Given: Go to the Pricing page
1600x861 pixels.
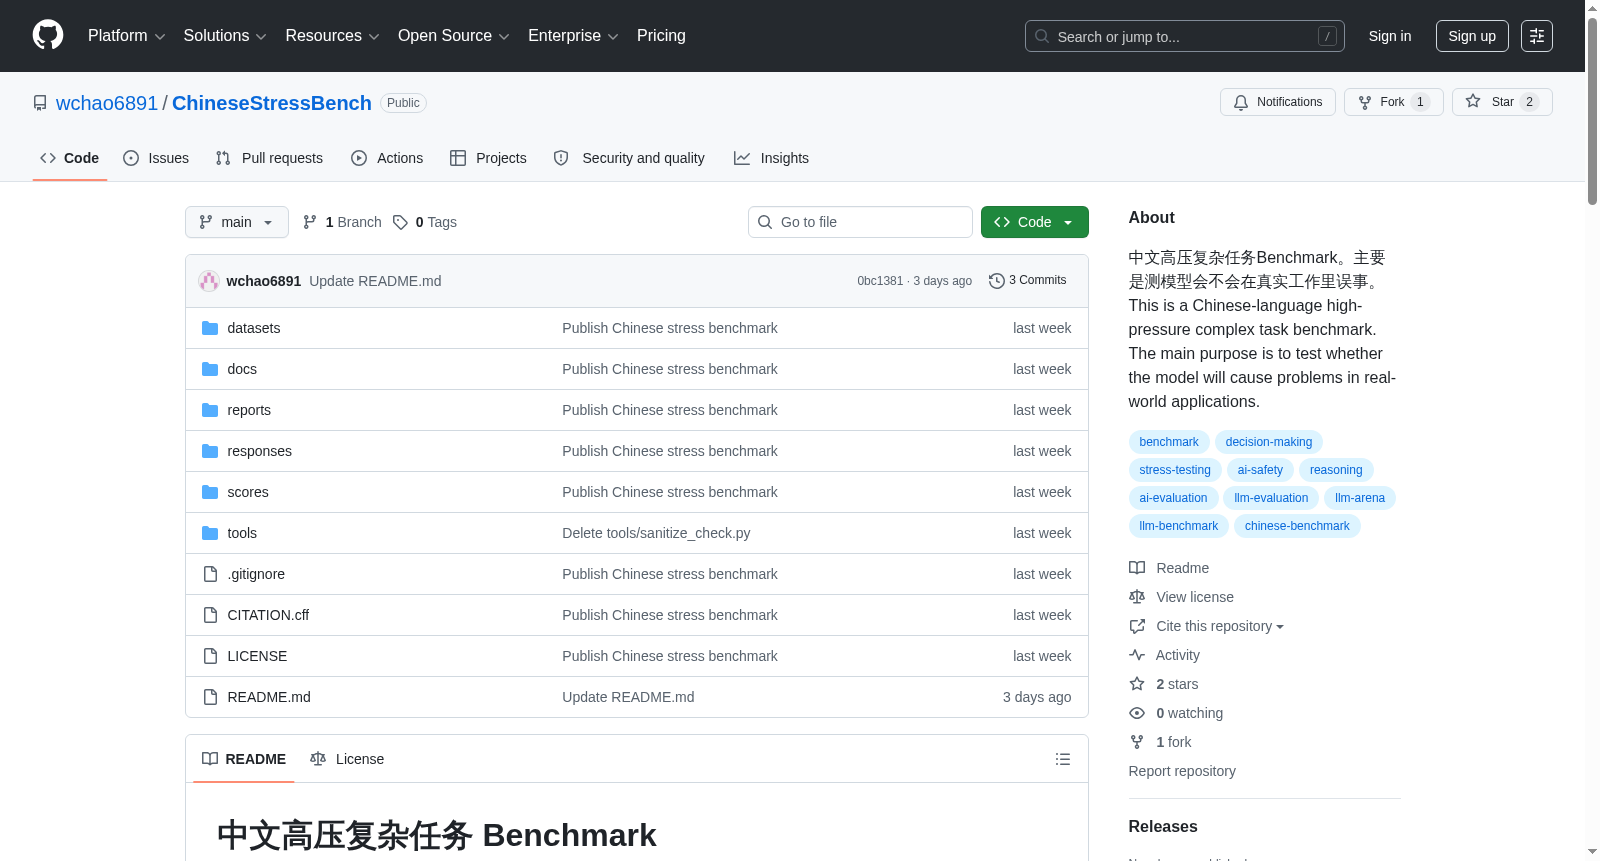Looking at the screenshot, I should click(661, 36).
